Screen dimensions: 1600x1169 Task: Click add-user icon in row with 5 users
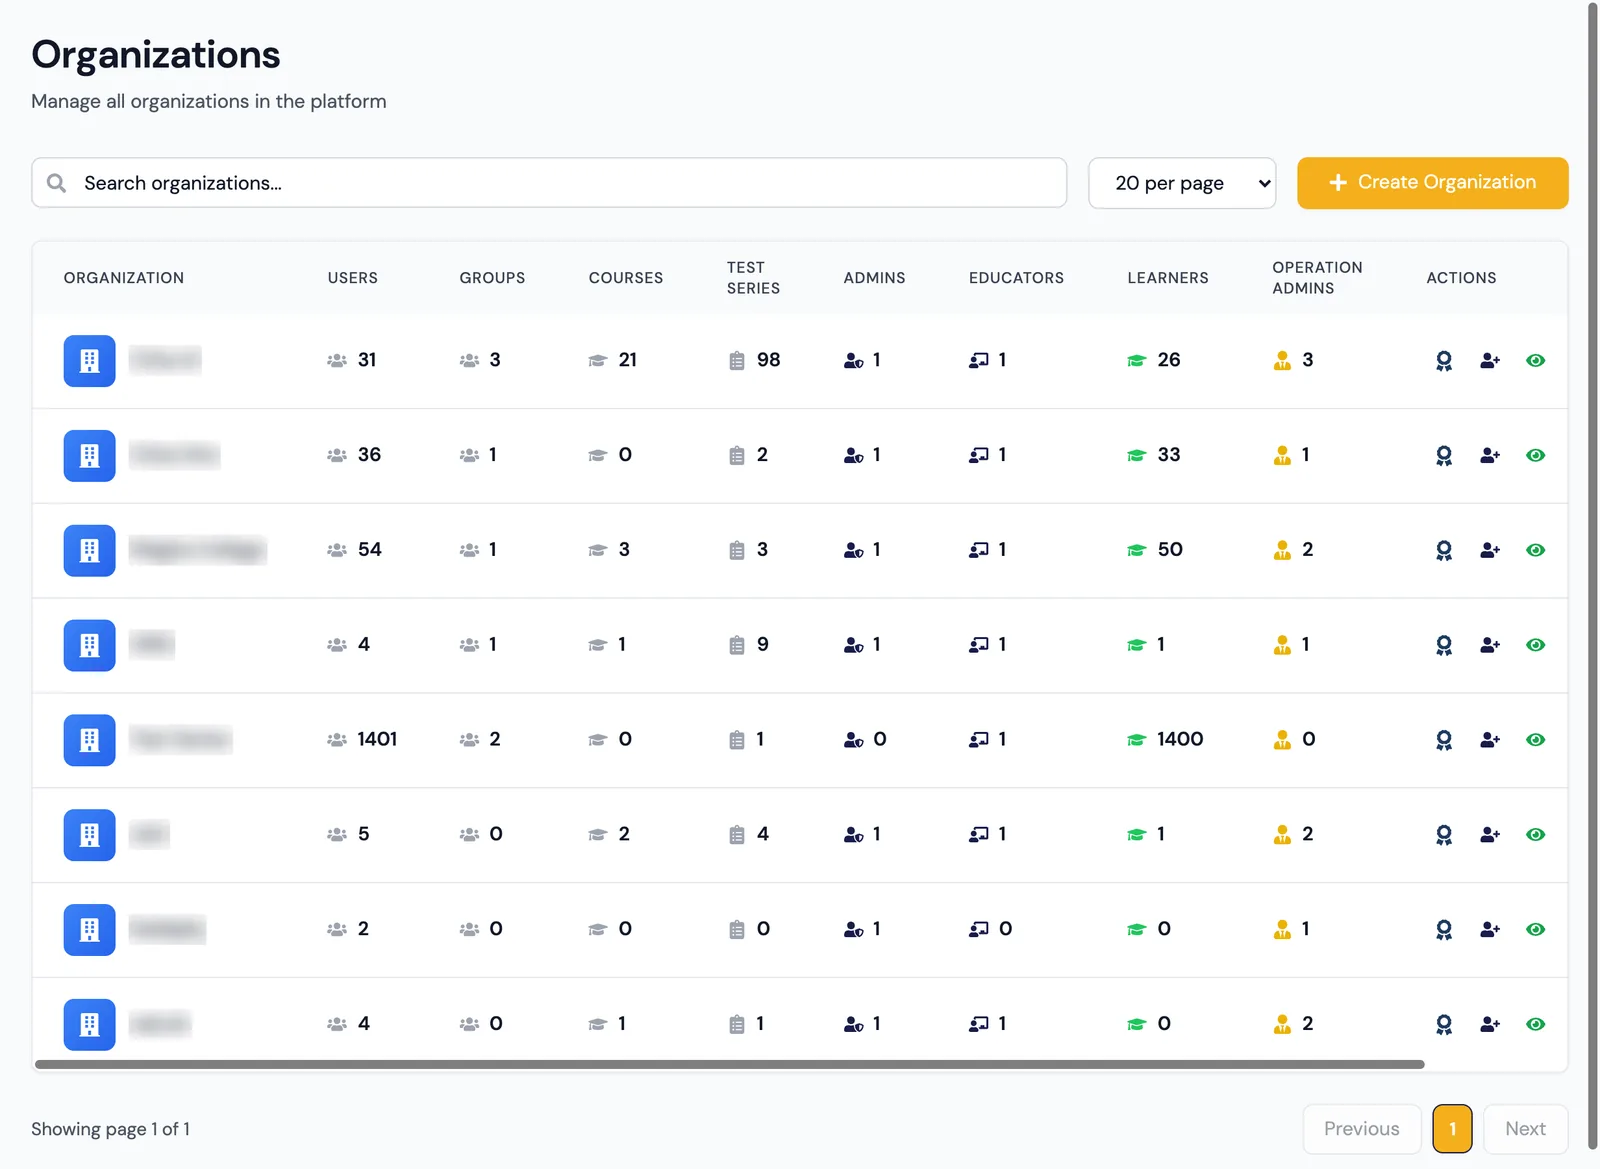tap(1490, 835)
